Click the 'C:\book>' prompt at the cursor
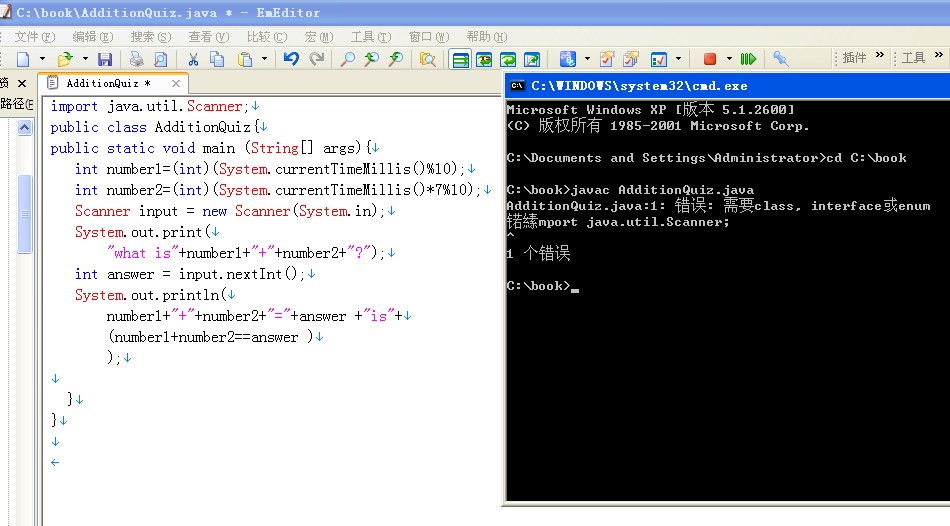 [x=538, y=285]
